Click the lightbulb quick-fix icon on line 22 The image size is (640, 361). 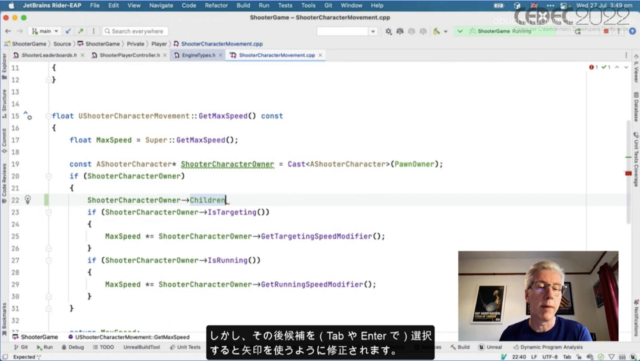(x=28, y=200)
